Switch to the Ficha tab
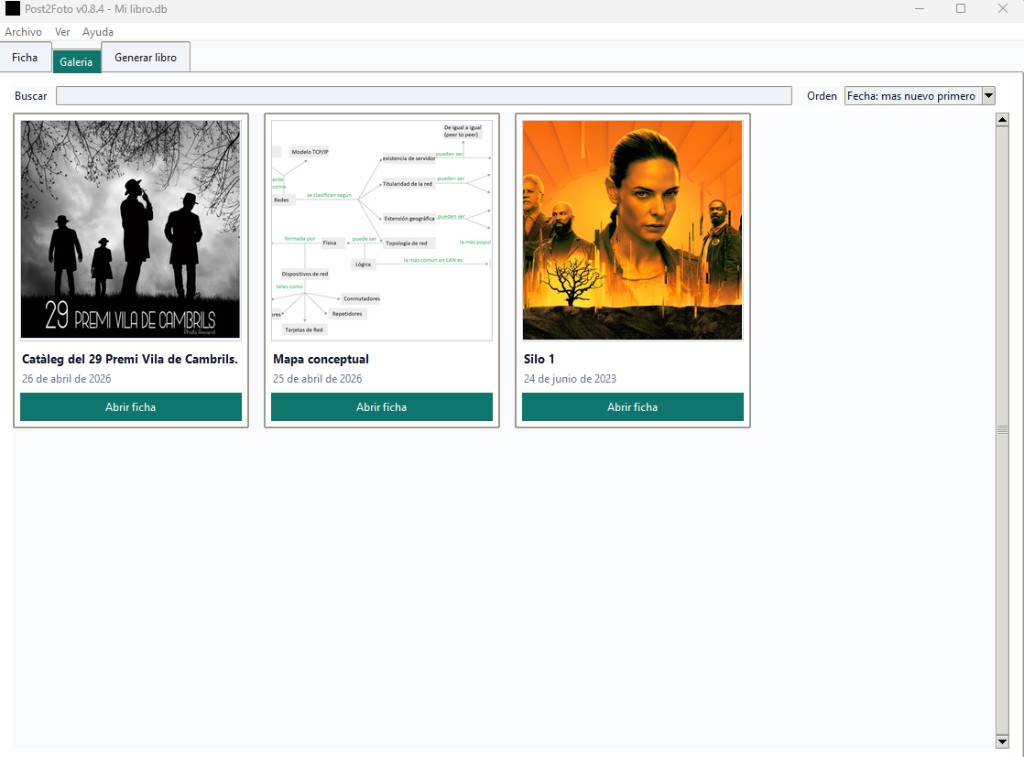1024x757 pixels. click(25, 57)
